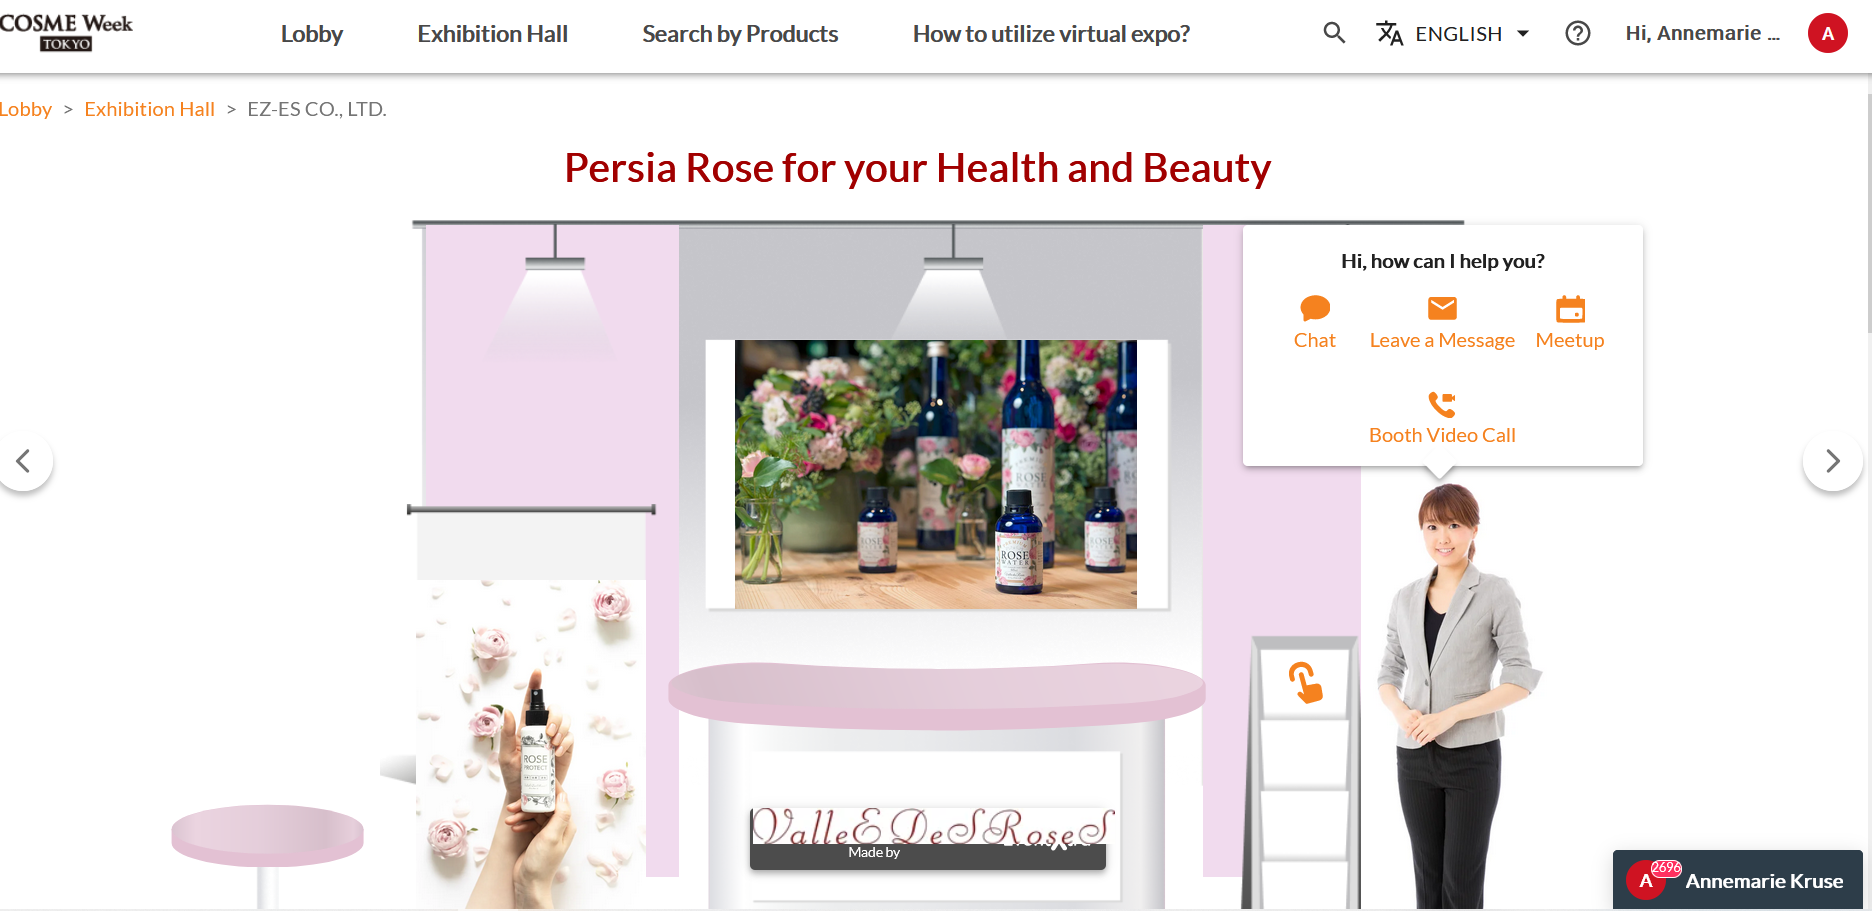Image resolution: width=1872 pixels, height=911 pixels.
Task: Click the red user avatar in header
Action: (x=1827, y=33)
